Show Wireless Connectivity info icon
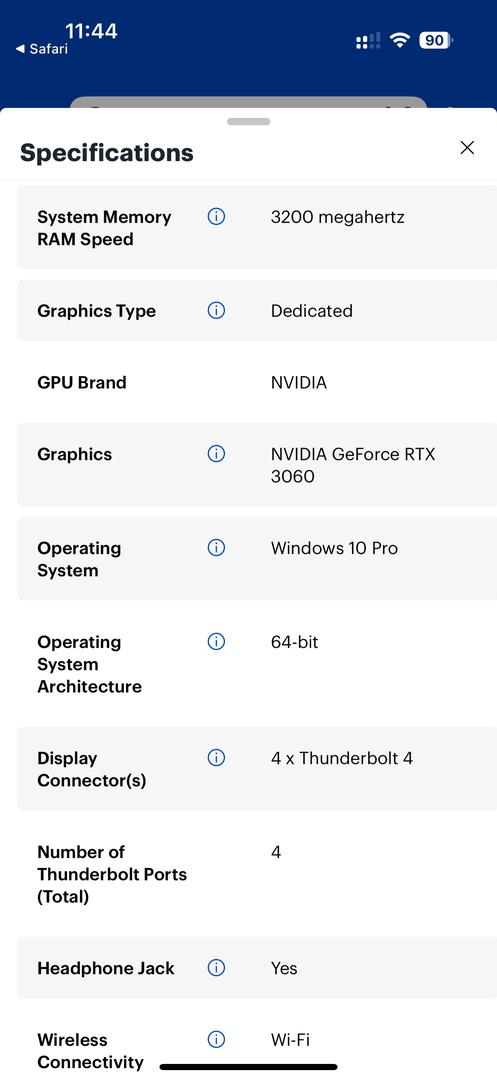Viewport: 497px width, 1080px height. pos(216,1039)
